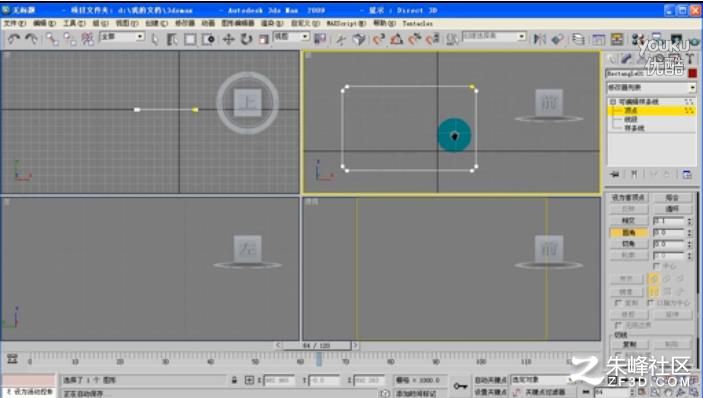
Task: Click the red object color swatch
Action: 693,73
